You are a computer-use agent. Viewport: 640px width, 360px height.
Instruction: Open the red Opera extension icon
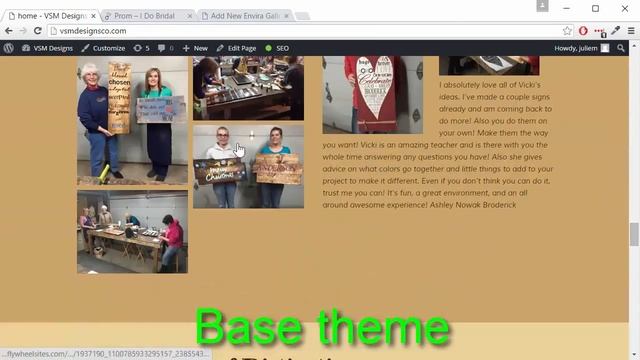click(583, 31)
